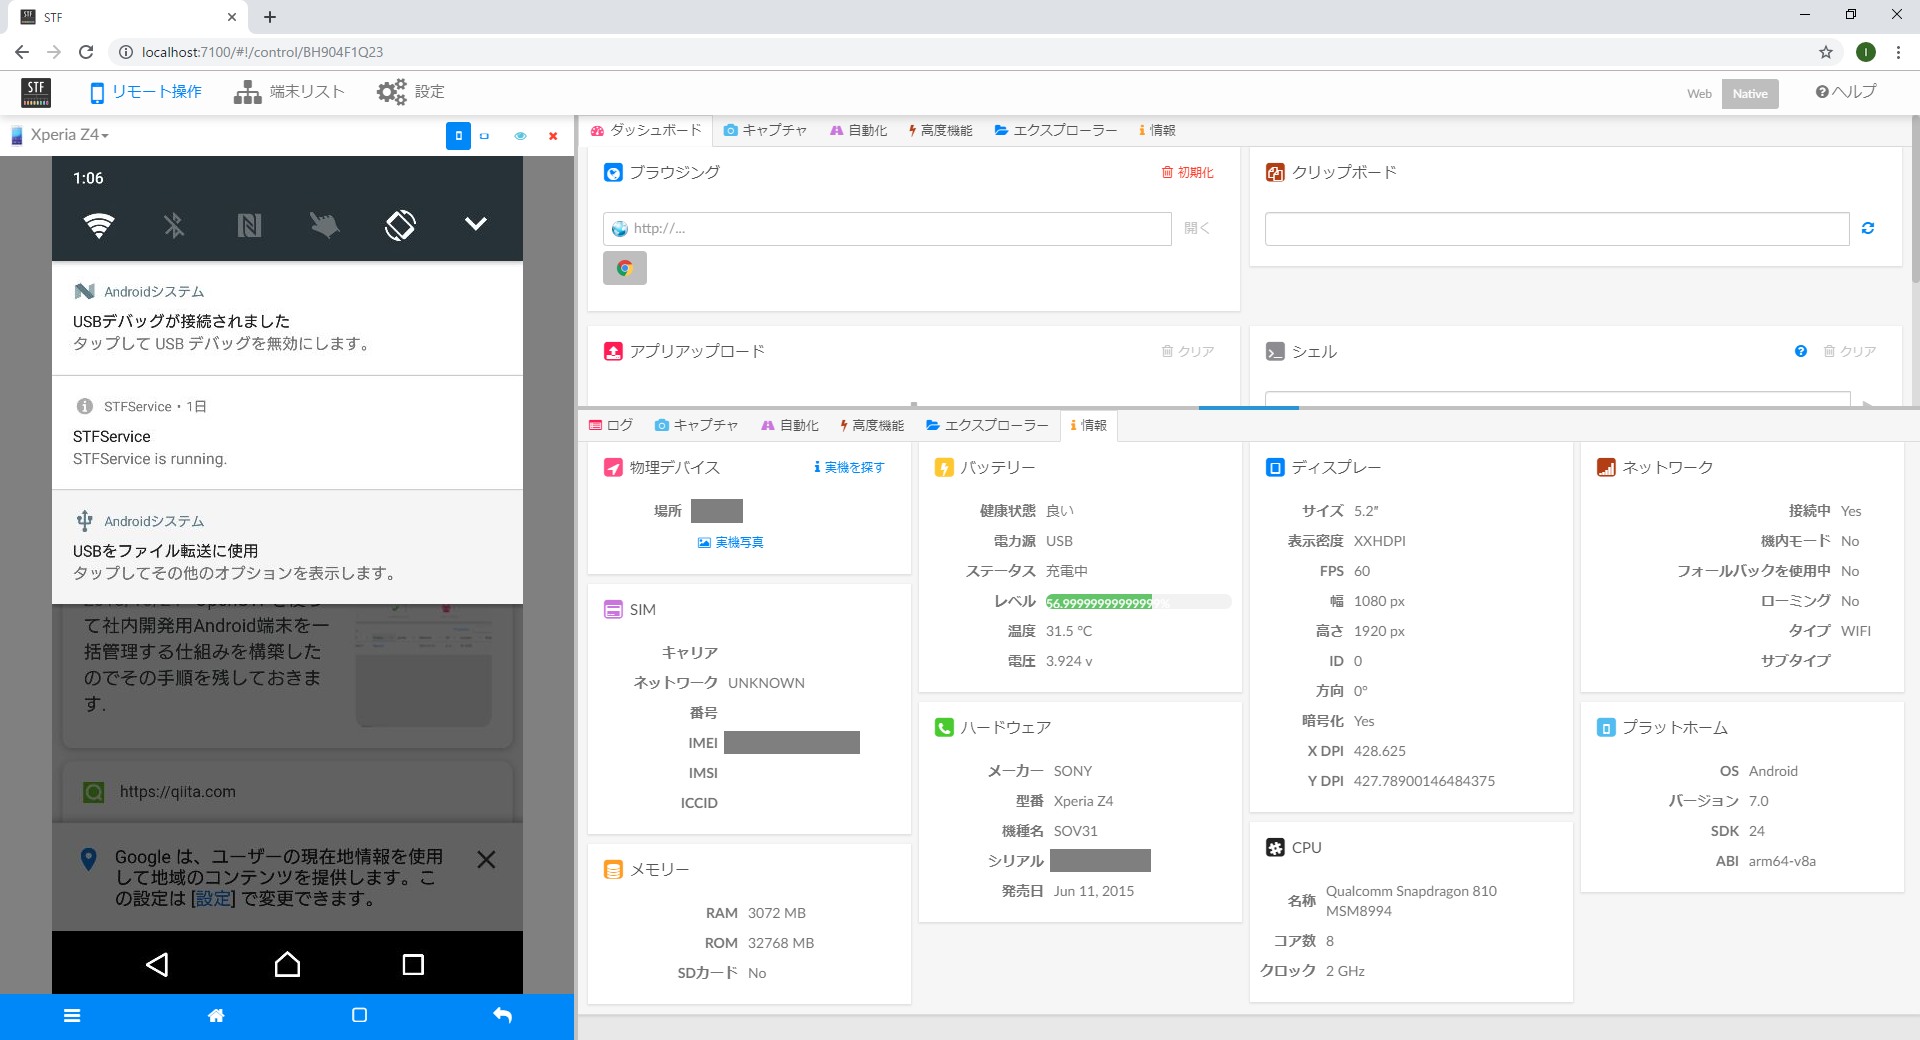1920x1040 pixels.
Task: Click クリア in アプリアップロード panel
Action: (1188, 352)
